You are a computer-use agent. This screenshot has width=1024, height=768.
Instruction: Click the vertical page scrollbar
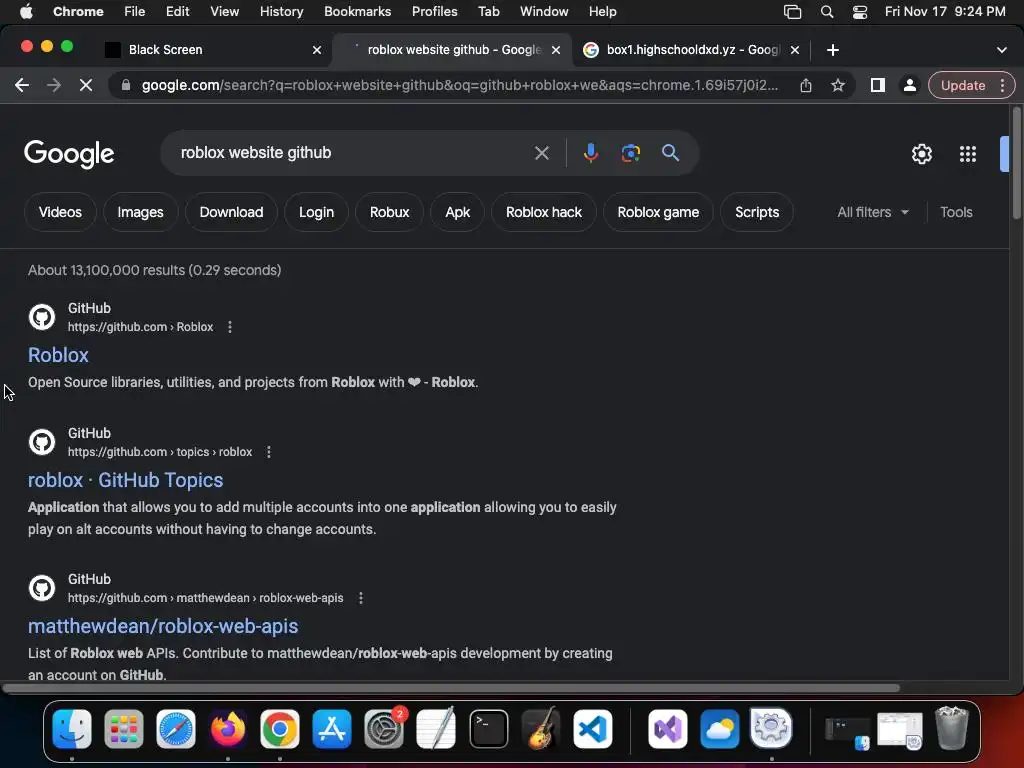pos(1016,163)
